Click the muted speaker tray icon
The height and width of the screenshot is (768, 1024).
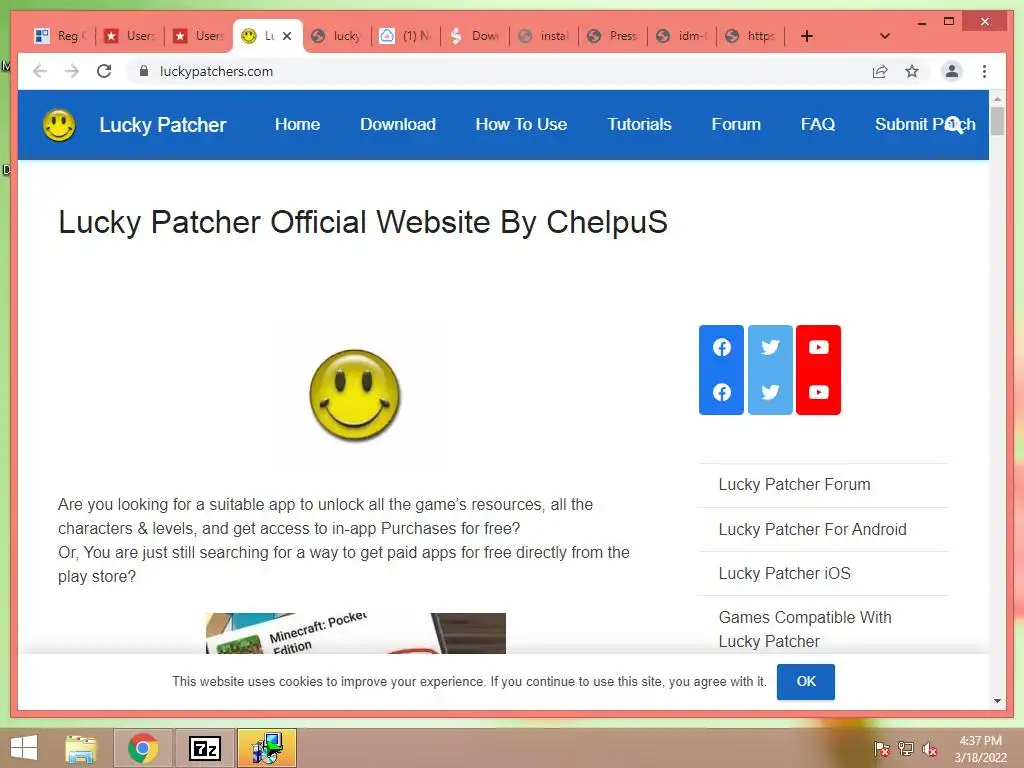click(x=930, y=749)
